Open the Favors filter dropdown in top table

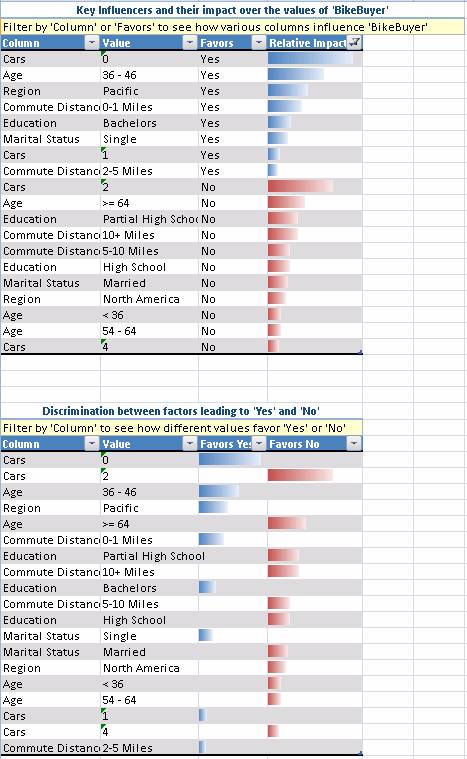259,43
